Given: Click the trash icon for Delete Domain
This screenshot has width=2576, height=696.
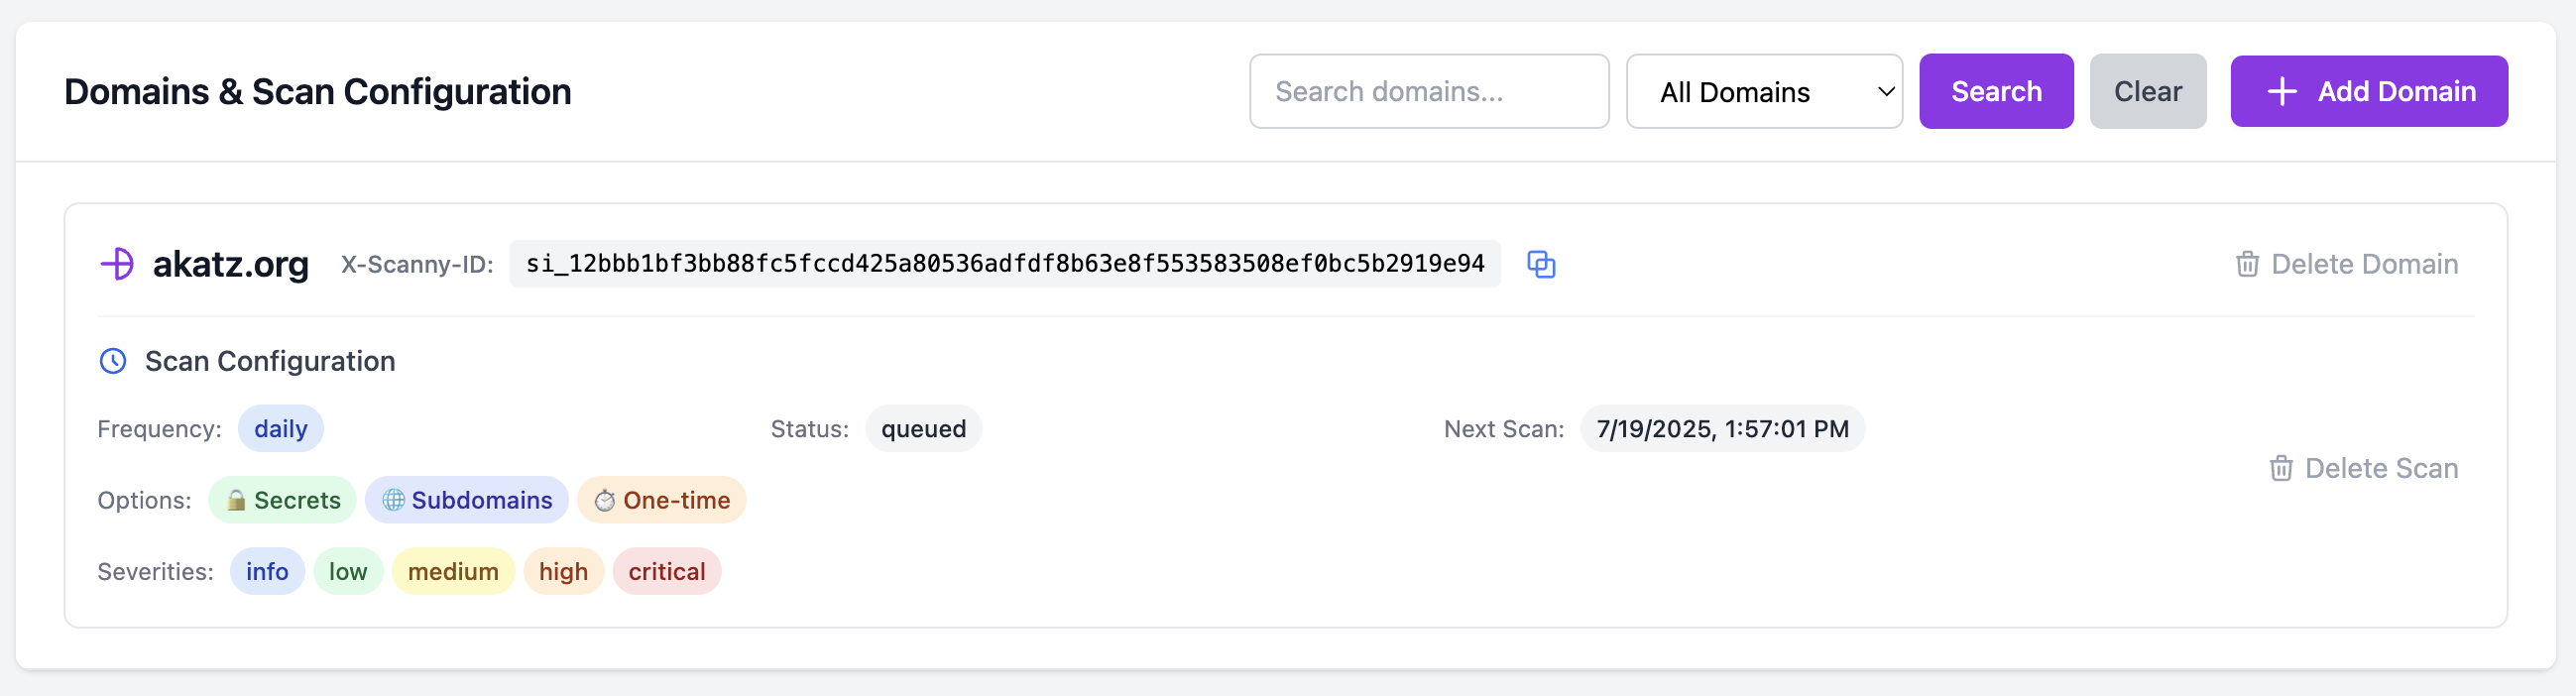Looking at the screenshot, I should pos(2247,264).
